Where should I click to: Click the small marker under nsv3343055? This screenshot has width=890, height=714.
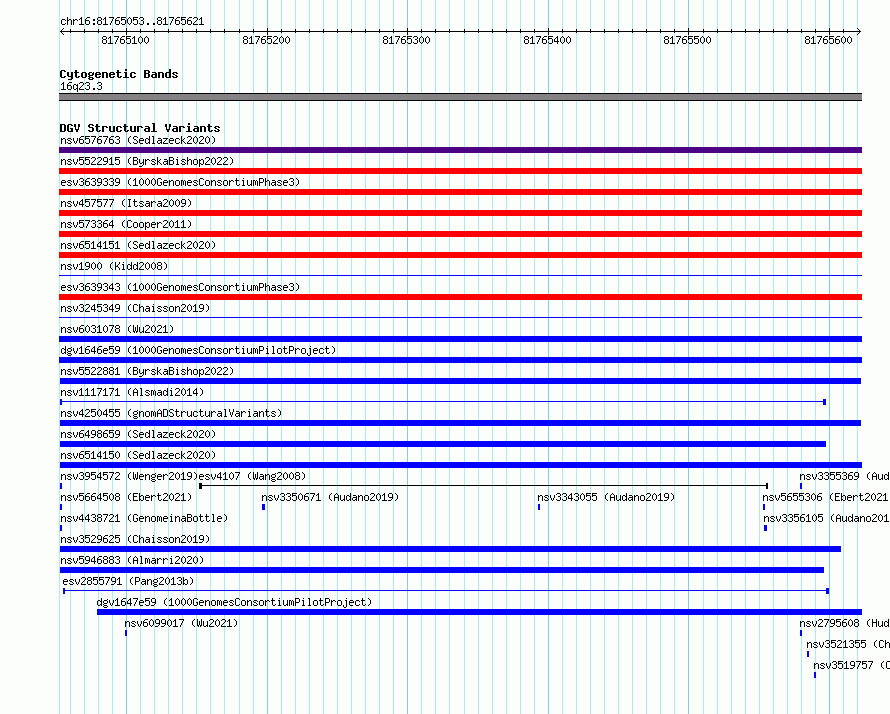539,507
